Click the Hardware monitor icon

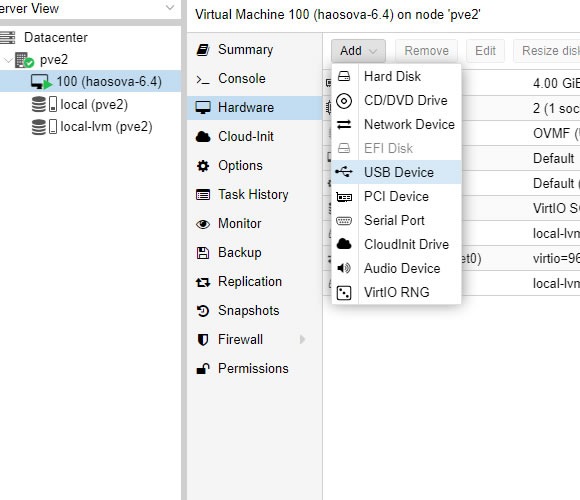point(203,108)
